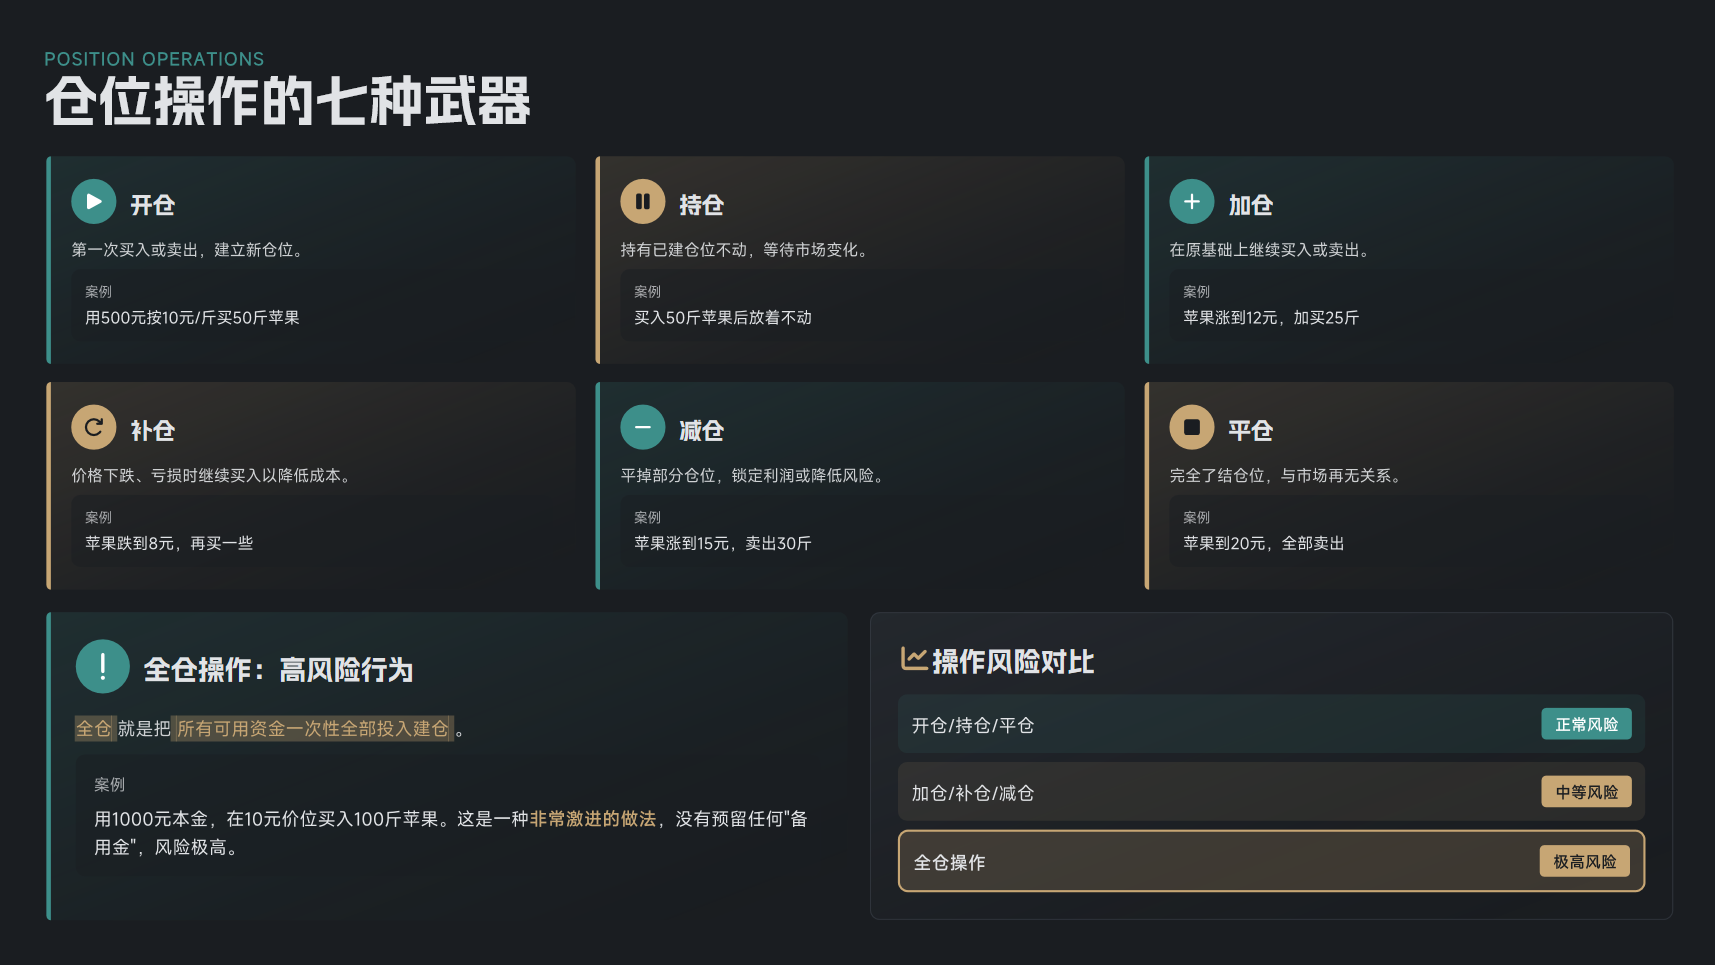Click the pause icon beside 持仓
The height and width of the screenshot is (965, 1715).
coord(642,202)
